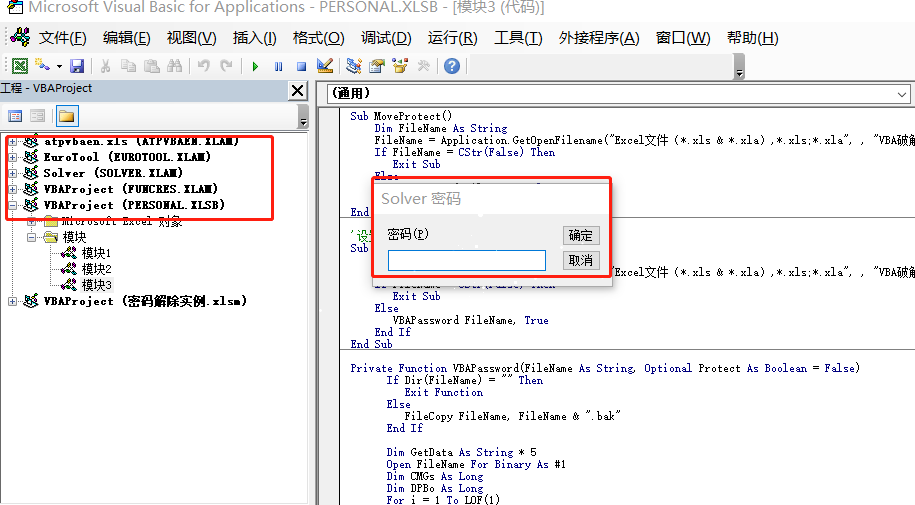Expand VBAProject (密码解除实例.xlsm) node
Image resolution: width=915 pixels, height=505 pixels.
pyautogui.click(x=12, y=301)
